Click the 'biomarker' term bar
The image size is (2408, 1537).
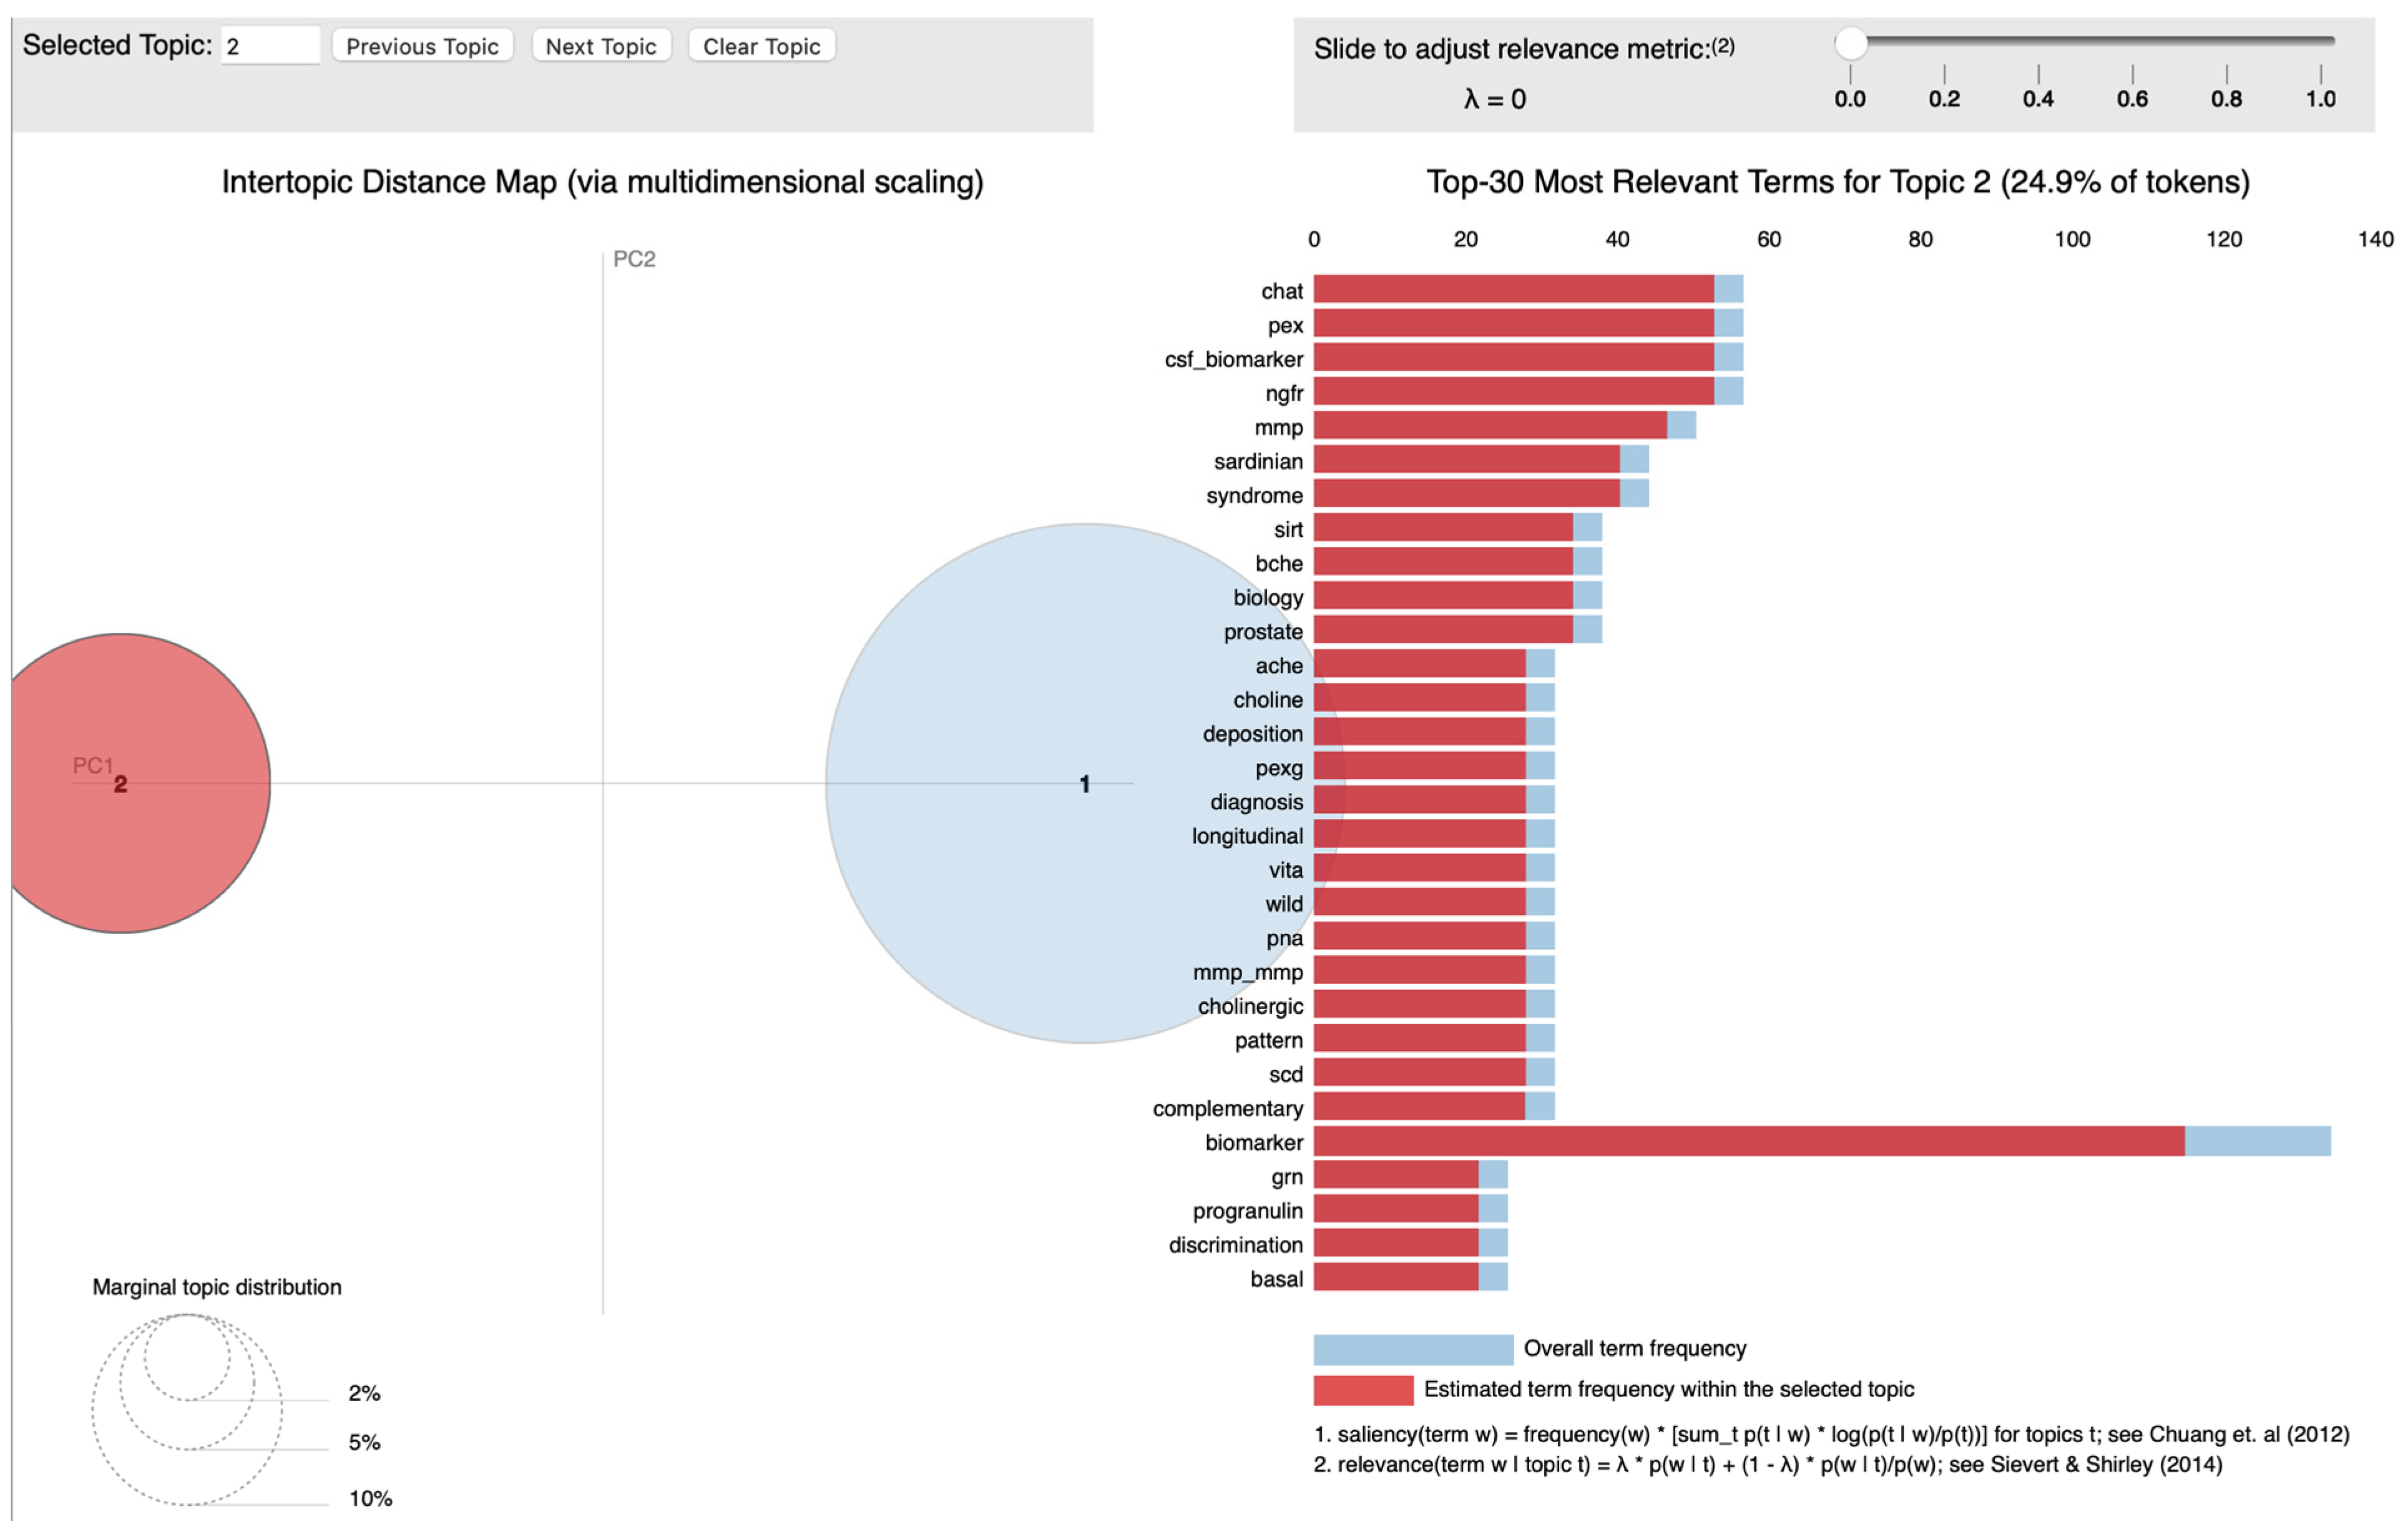1822,1141
